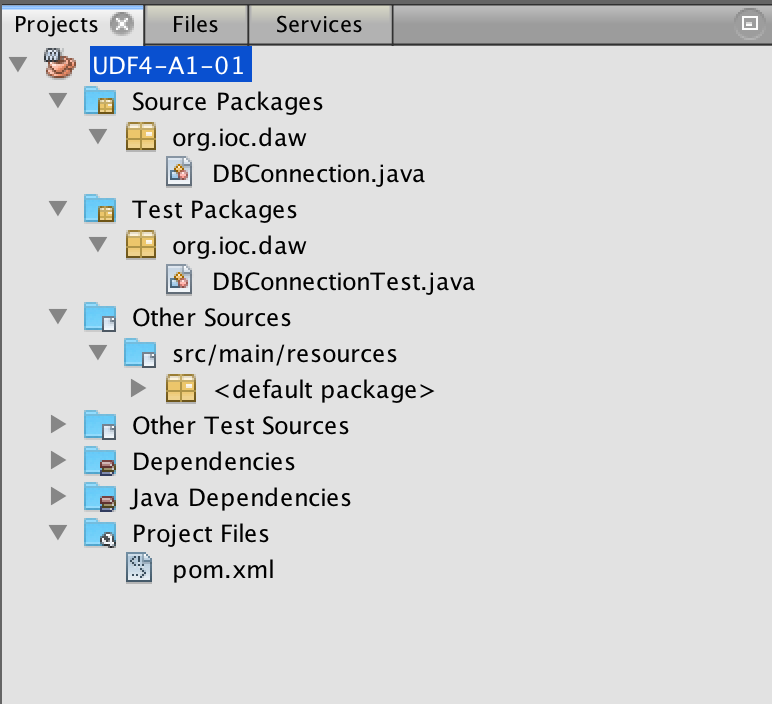The height and width of the screenshot is (704, 772).
Task: Collapse the UDF4-A1-01 project node
Action: tap(18, 64)
